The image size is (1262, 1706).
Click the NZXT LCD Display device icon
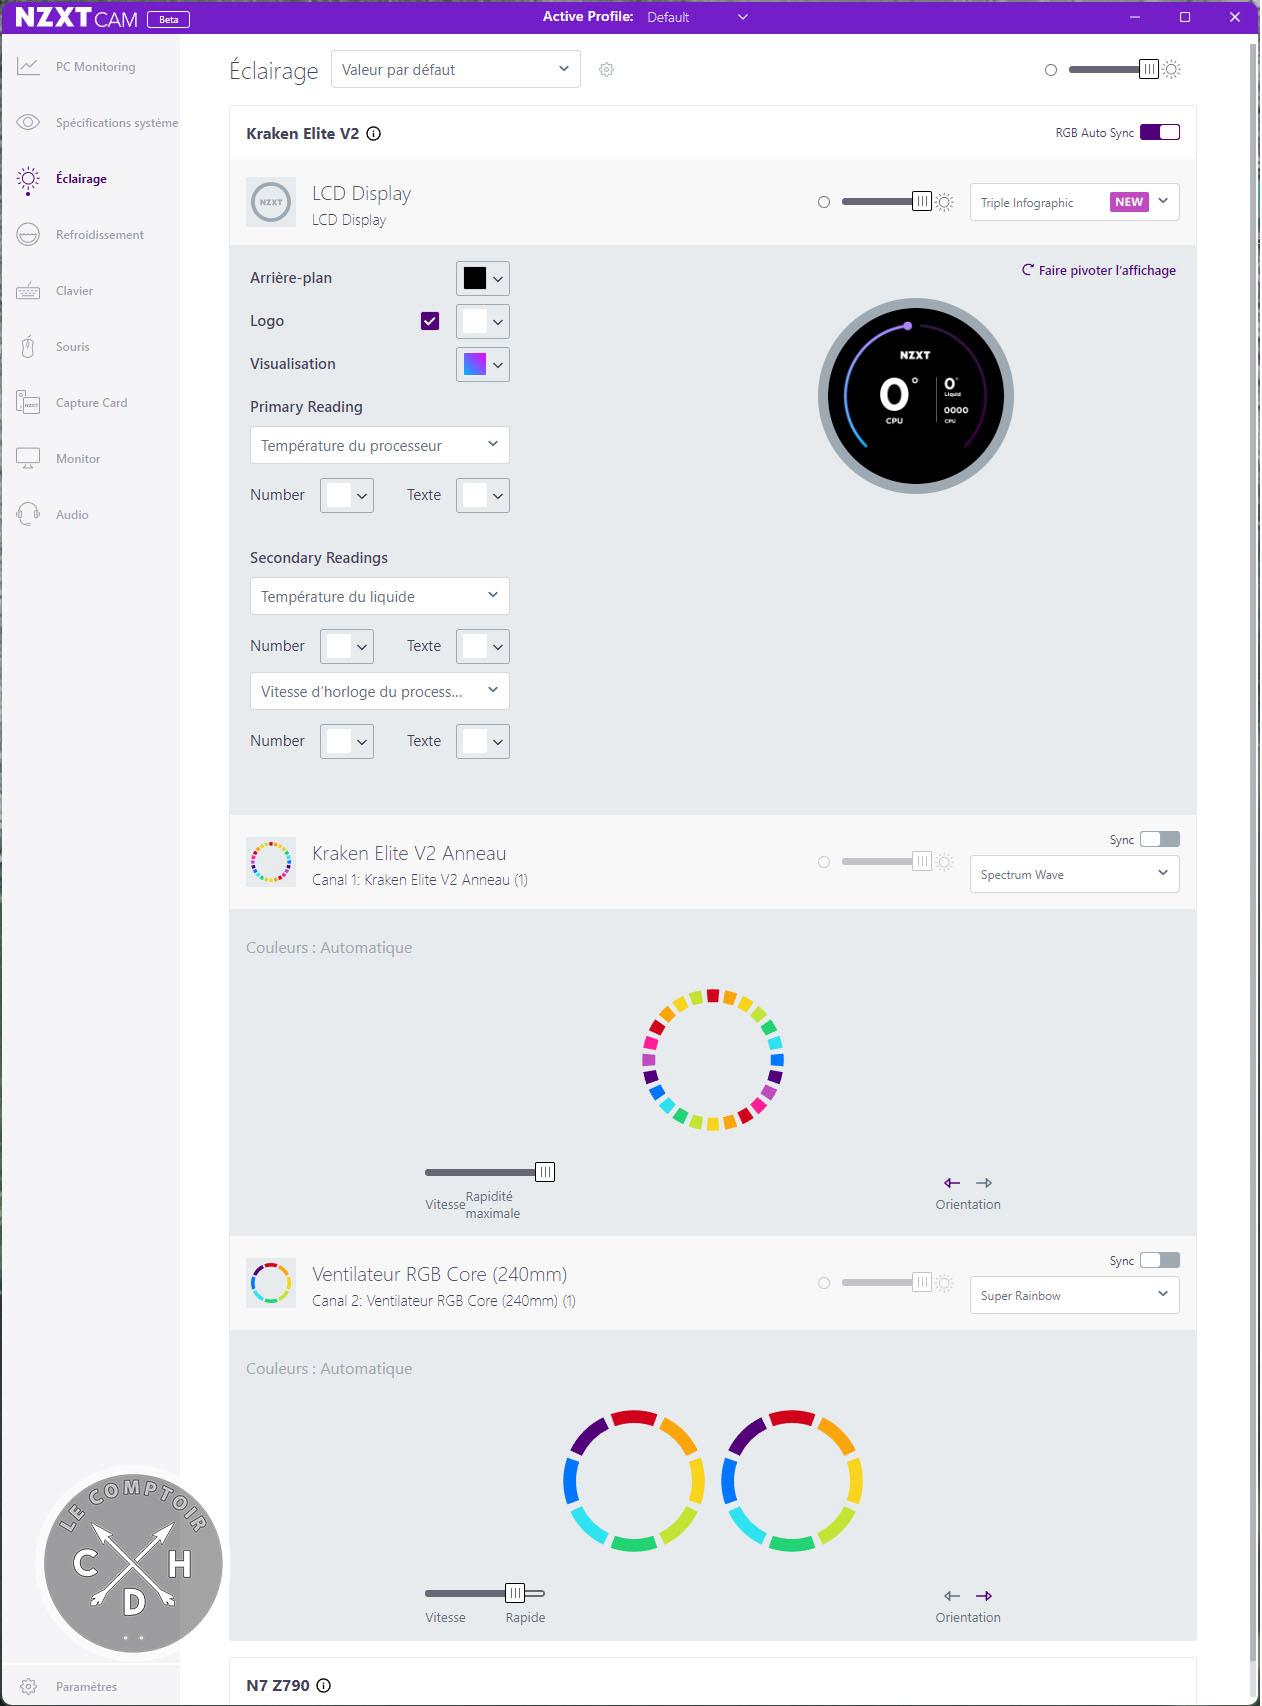pyautogui.click(x=271, y=202)
